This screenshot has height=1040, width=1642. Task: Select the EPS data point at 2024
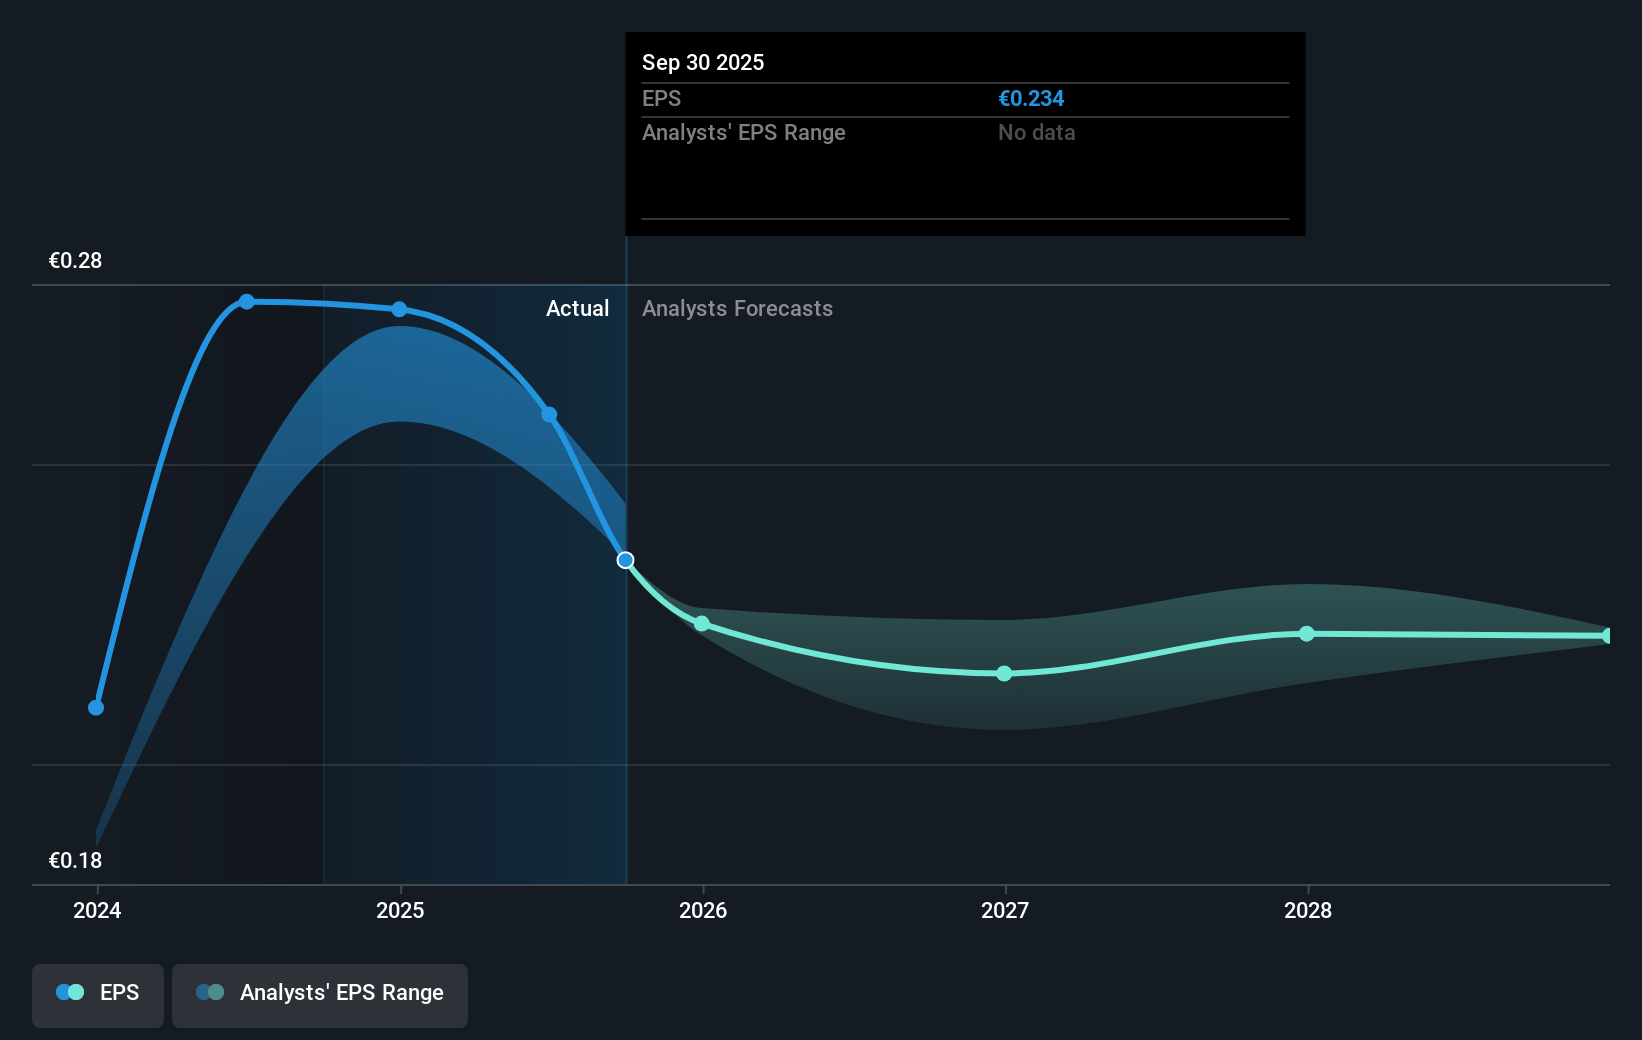96,708
